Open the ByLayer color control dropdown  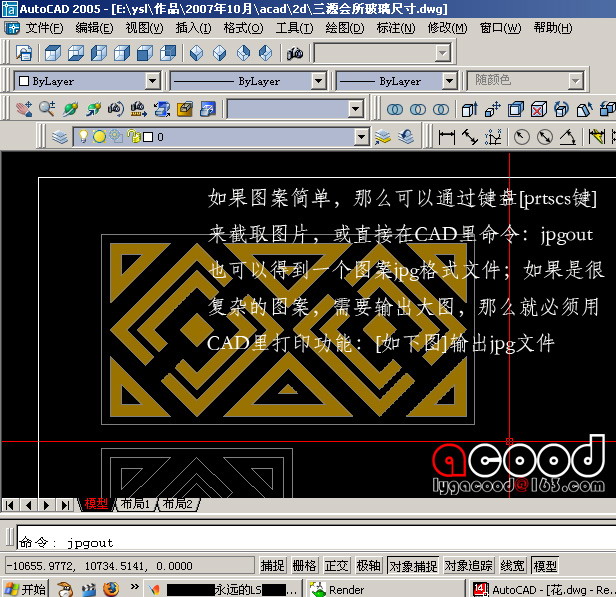152,81
